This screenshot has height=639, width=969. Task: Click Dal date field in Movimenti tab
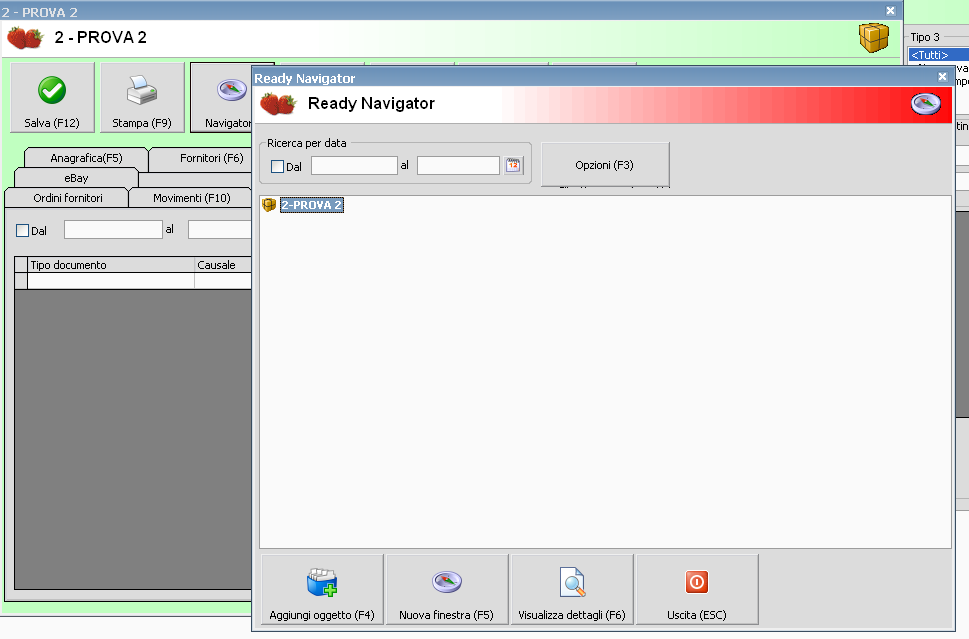113,230
